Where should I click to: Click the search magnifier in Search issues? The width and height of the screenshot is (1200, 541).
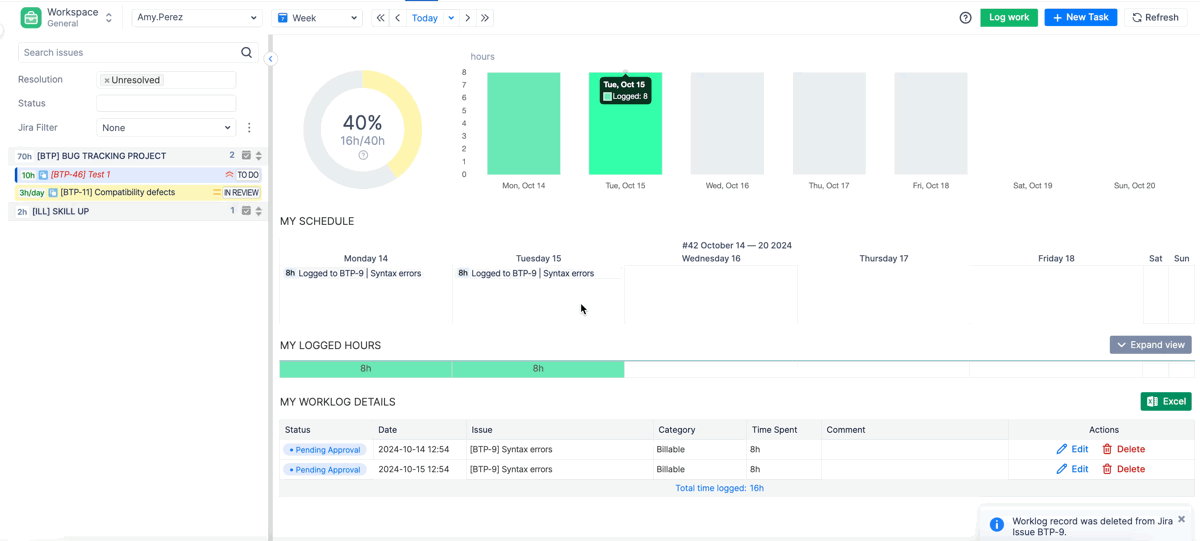(246, 53)
